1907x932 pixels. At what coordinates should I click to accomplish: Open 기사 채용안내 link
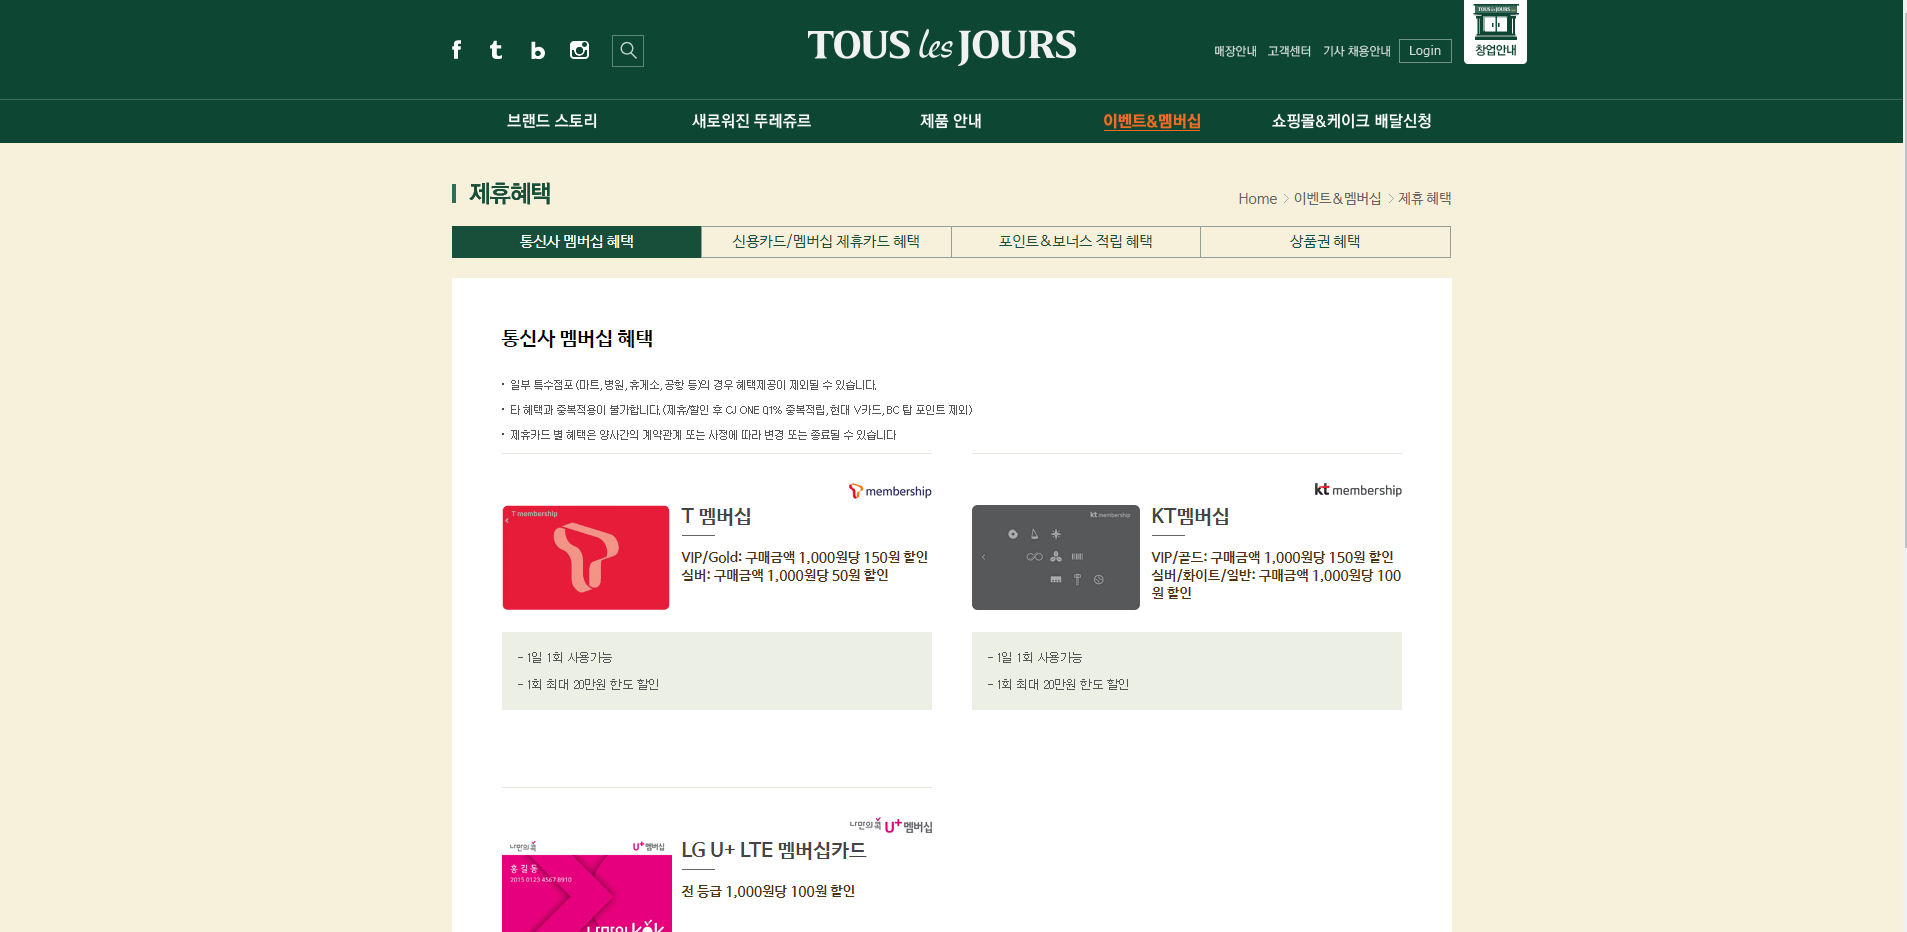coord(1356,51)
